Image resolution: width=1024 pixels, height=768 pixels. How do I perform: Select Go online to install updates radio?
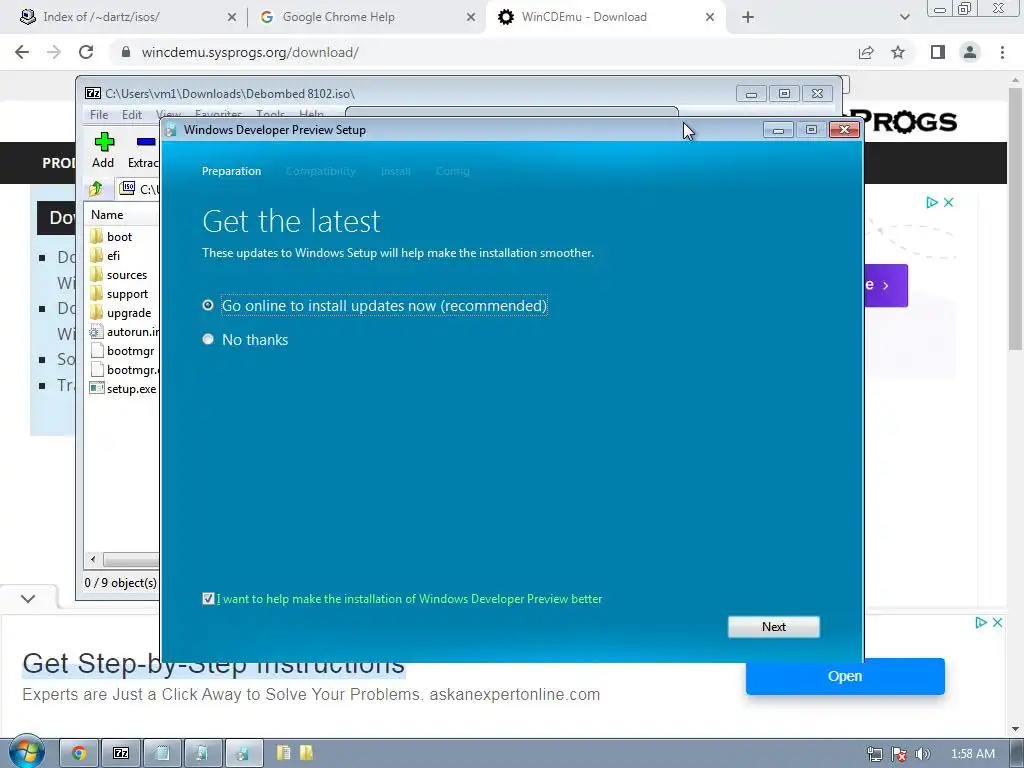click(x=208, y=305)
